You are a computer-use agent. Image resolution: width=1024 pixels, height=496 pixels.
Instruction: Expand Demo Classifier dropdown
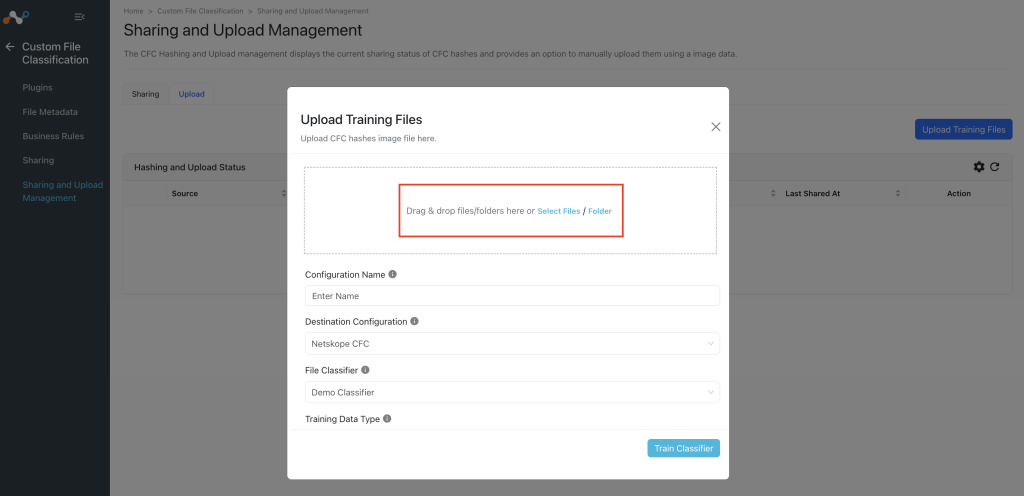pos(512,392)
